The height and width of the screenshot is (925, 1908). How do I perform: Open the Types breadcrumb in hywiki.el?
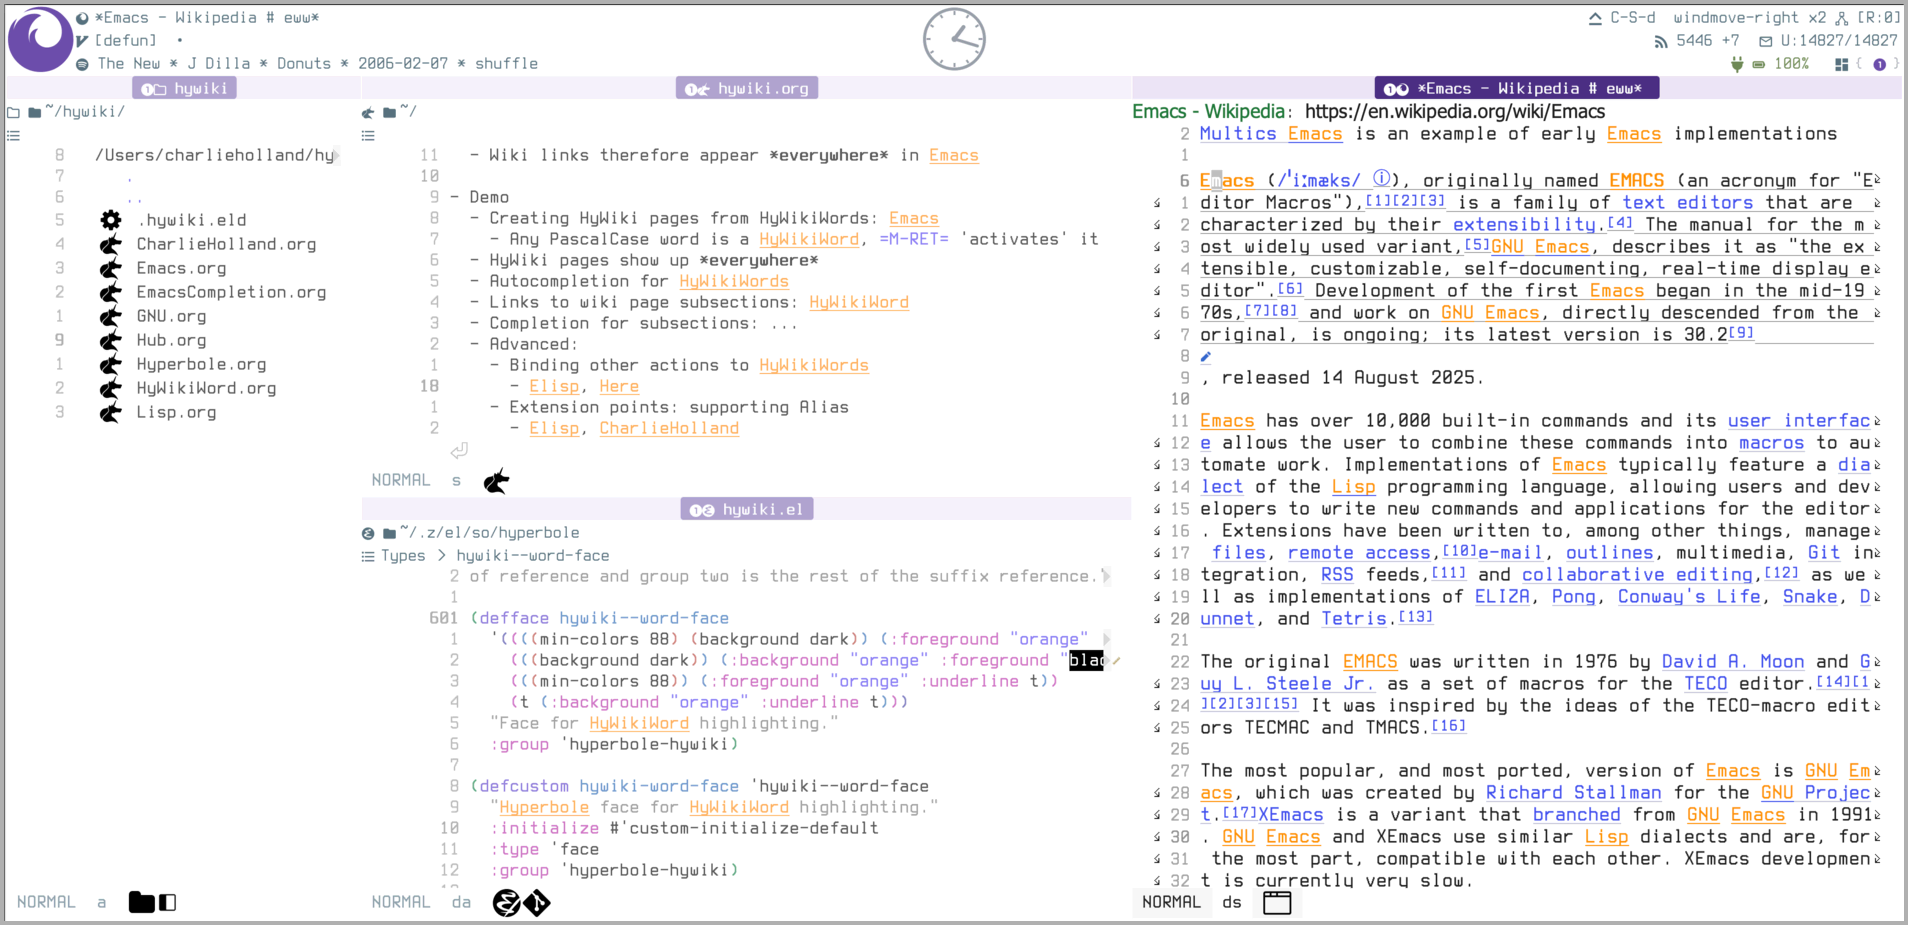[403, 556]
